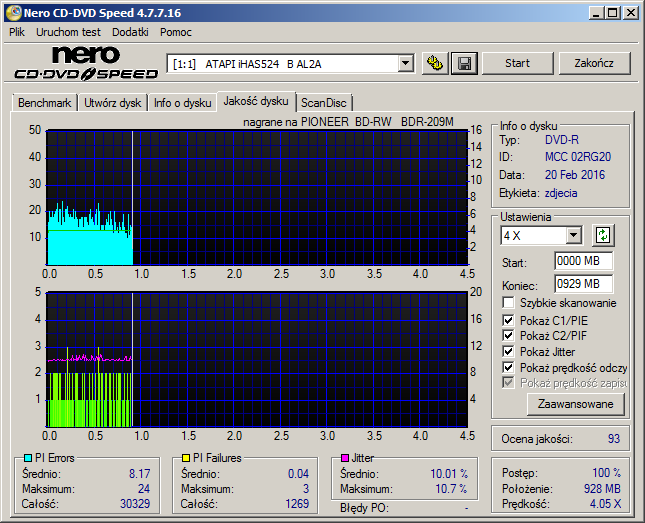This screenshot has width=645, height=523.
Task: Click the date value 20 Feb 2016
Action: [575, 175]
